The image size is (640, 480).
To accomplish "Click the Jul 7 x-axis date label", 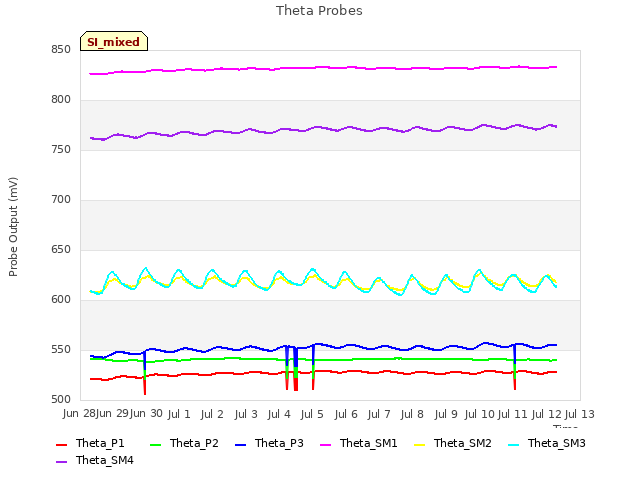I will pyautogui.click(x=379, y=414).
